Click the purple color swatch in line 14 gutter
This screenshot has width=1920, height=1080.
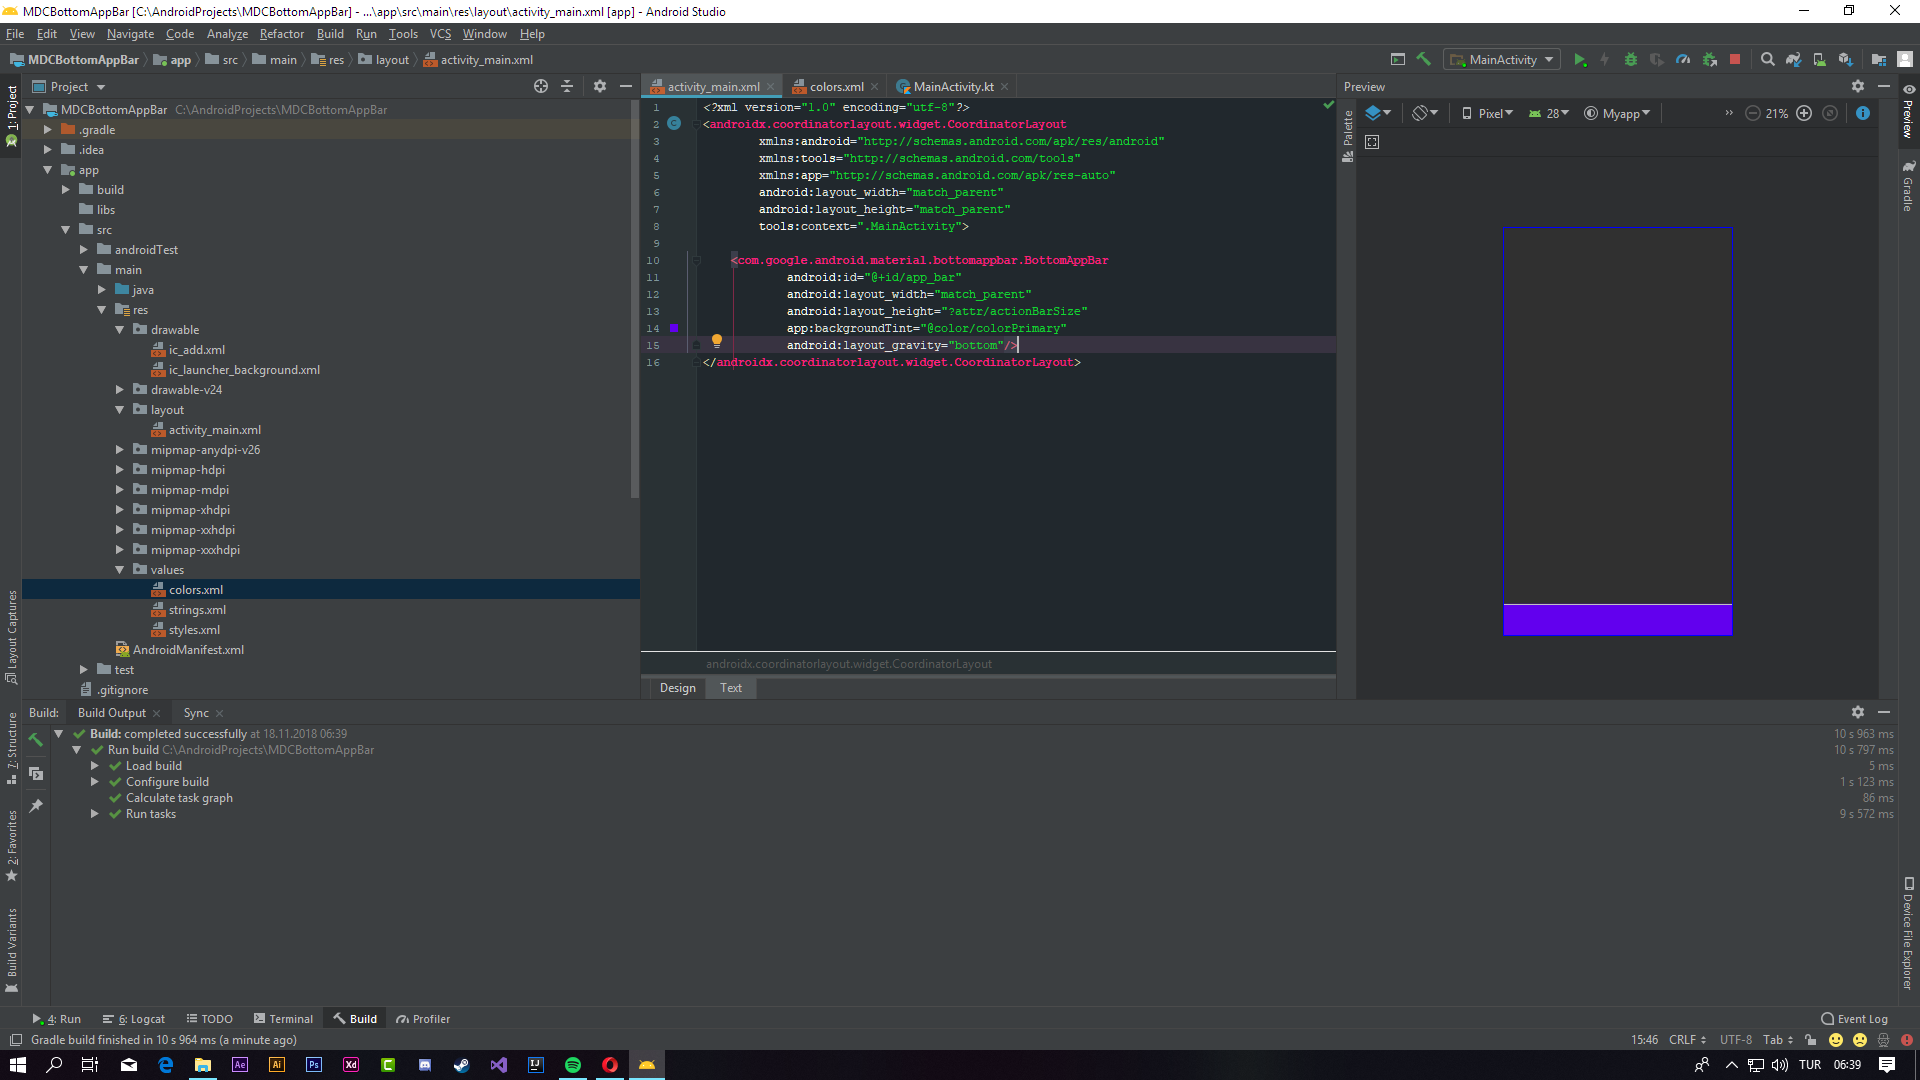674,328
